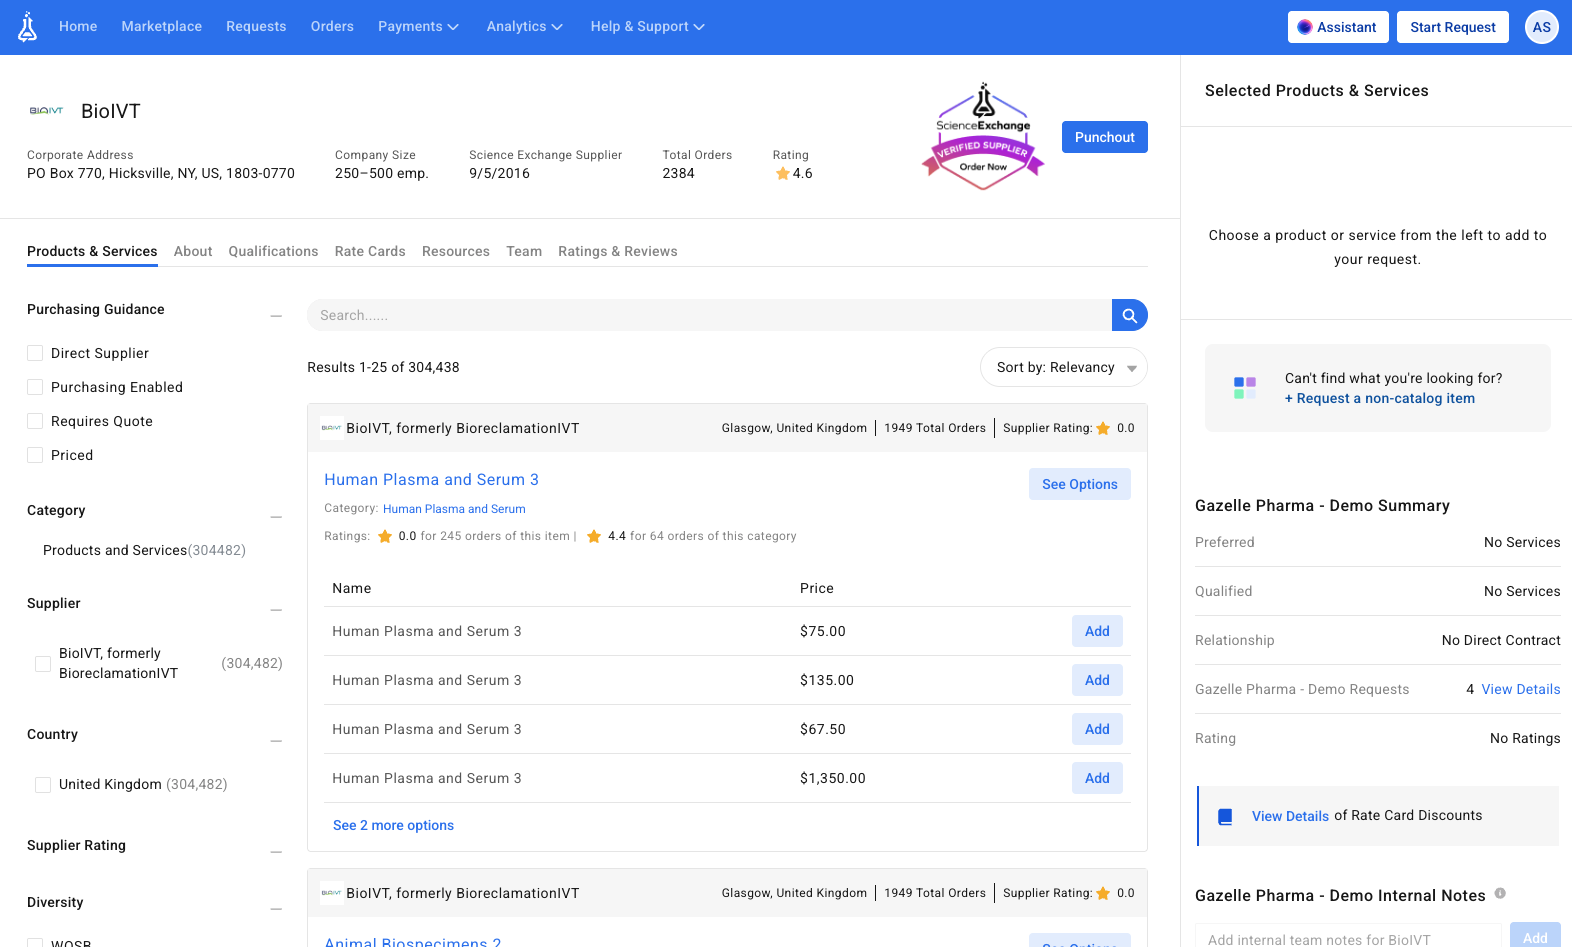The height and width of the screenshot is (947, 1572).
Task: Add the $75.00 Human Plasma item
Action: [1097, 631]
